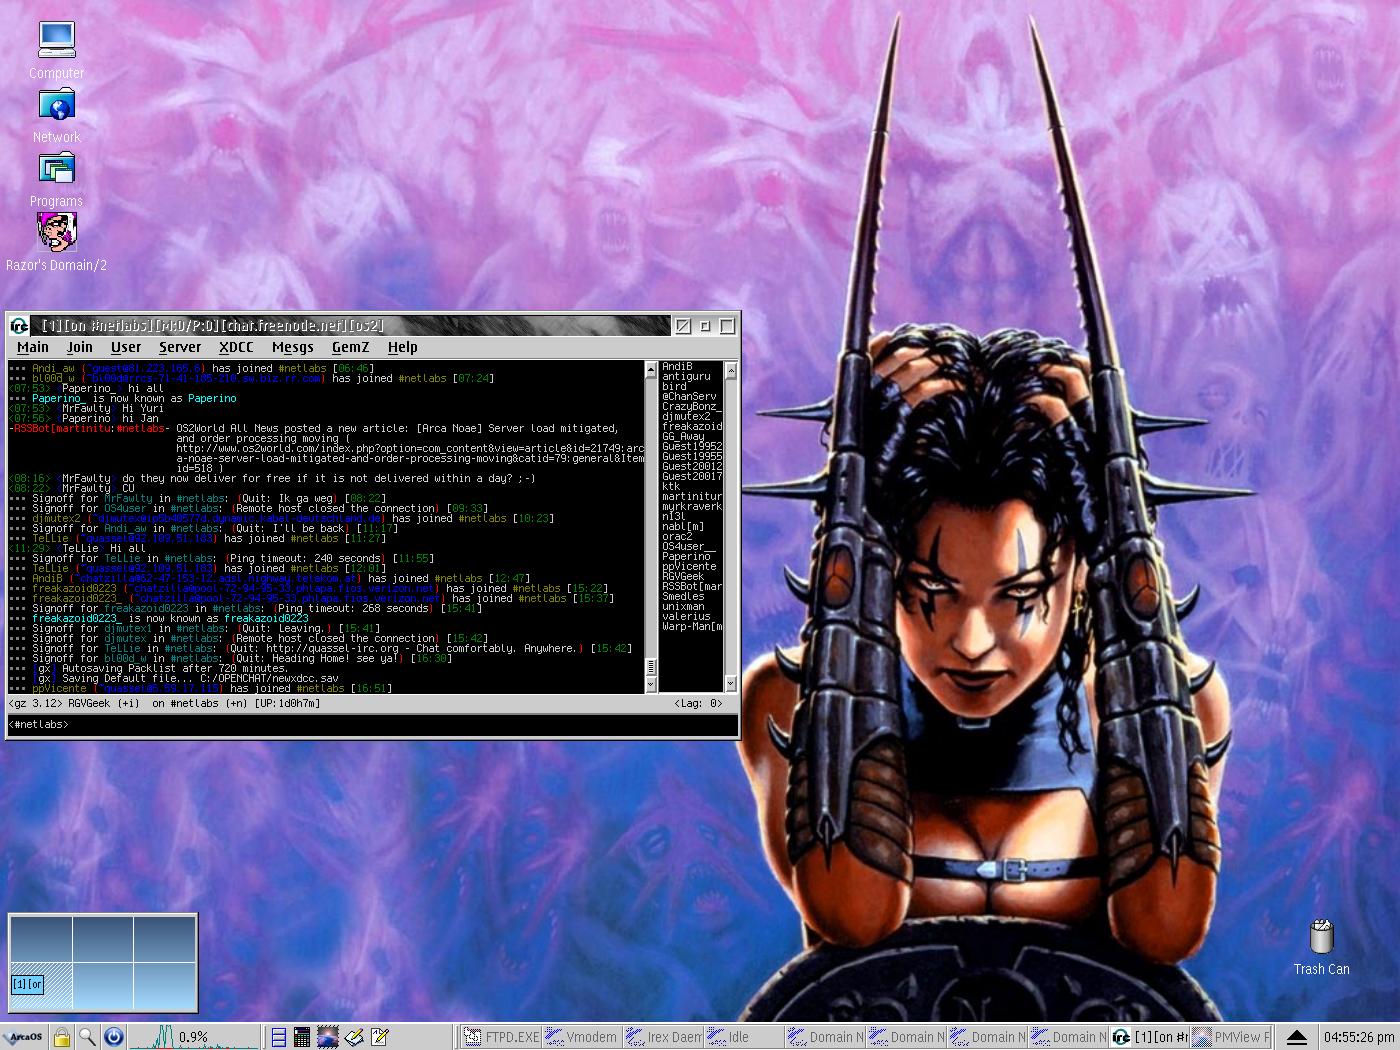Select nick orac2 in user list

tap(677, 537)
